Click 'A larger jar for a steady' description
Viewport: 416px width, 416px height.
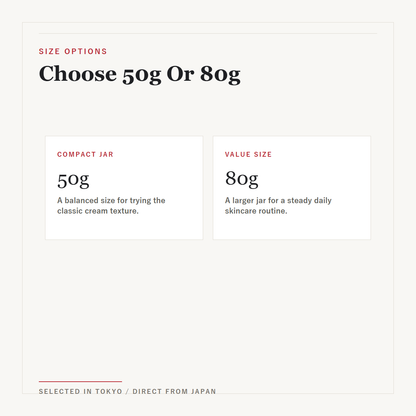(278, 200)
